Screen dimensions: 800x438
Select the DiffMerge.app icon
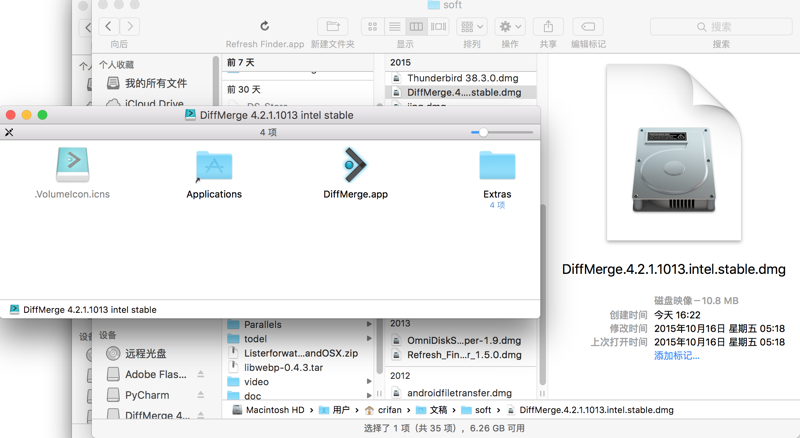355,165
